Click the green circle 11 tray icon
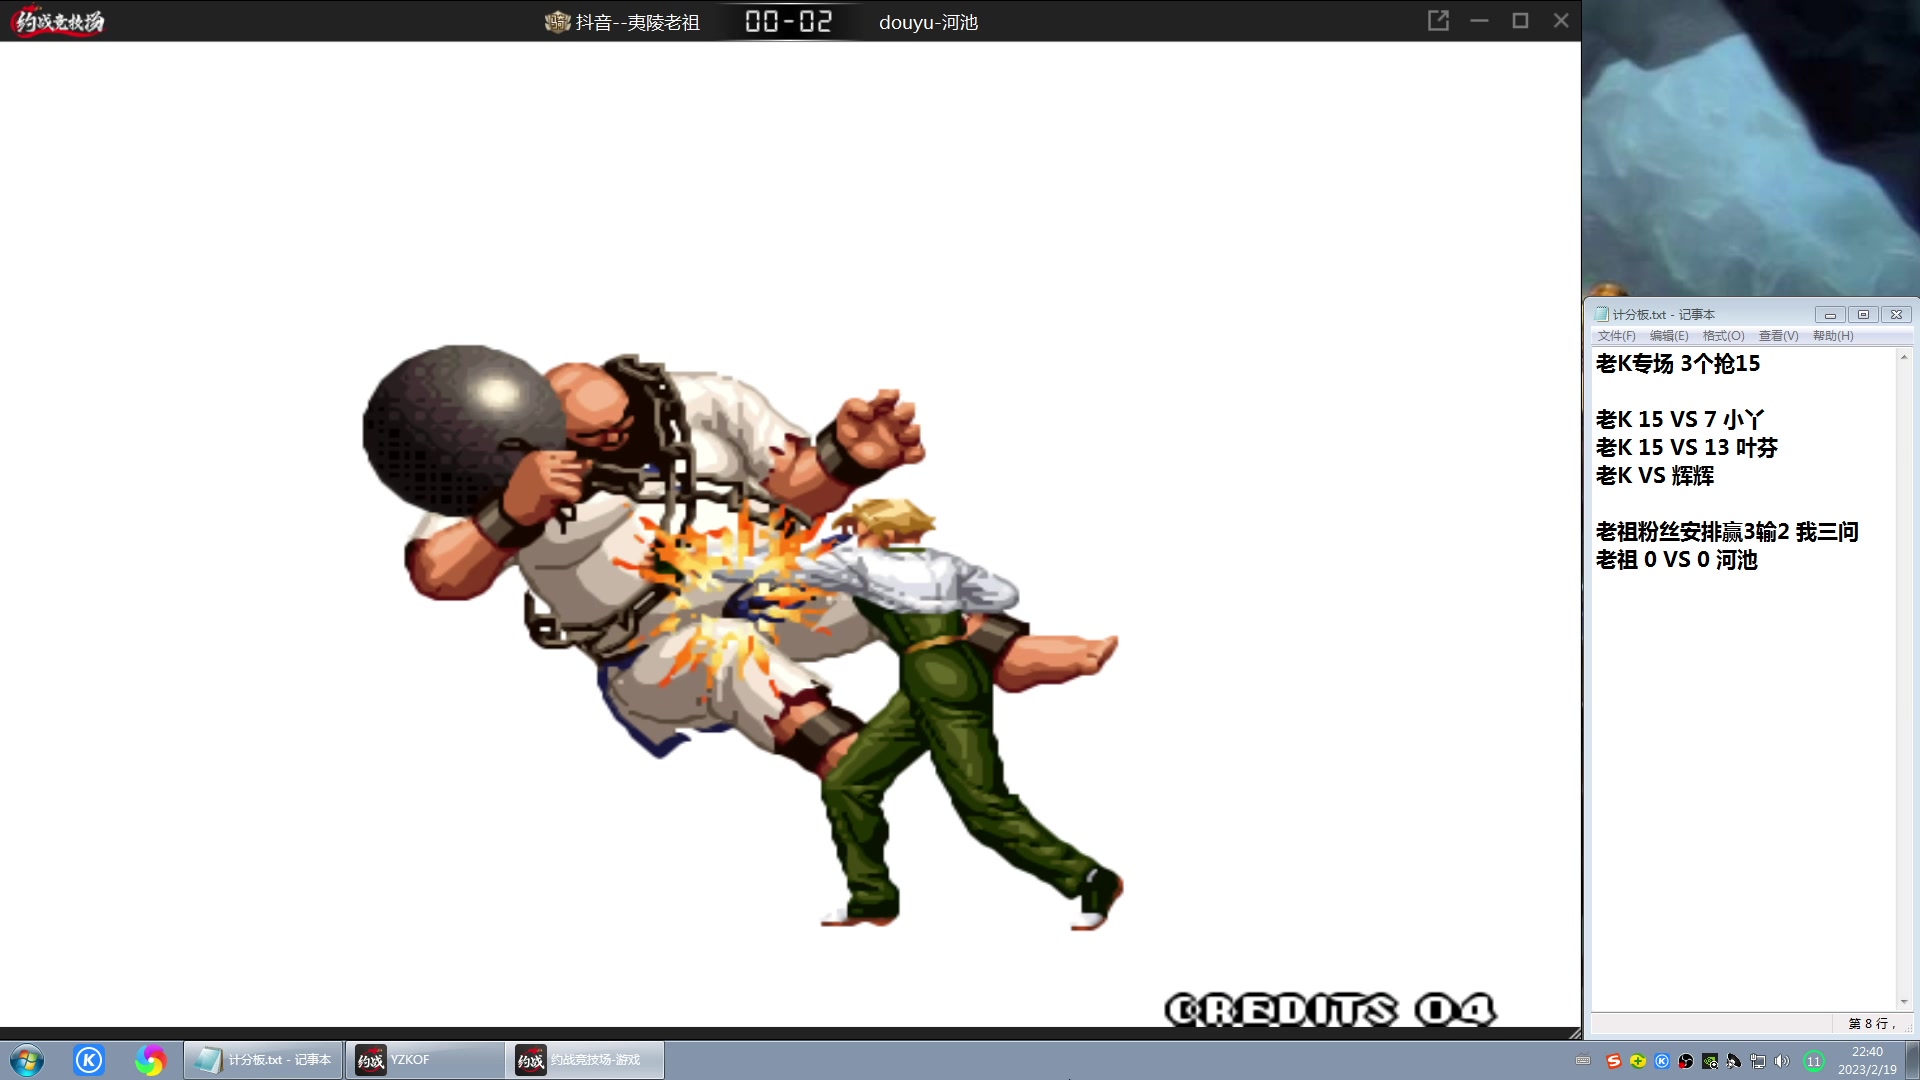 pyautogui.click(x=1814, y=1061)
